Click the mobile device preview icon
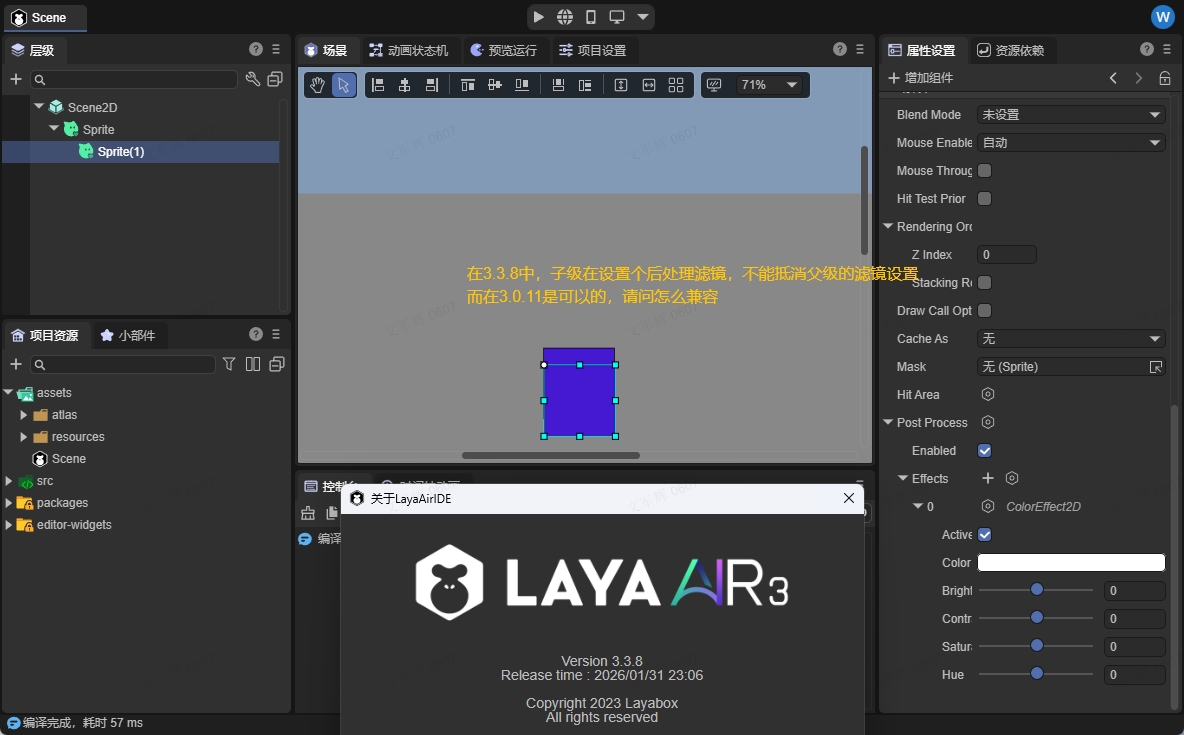 (x=591, y=17)
